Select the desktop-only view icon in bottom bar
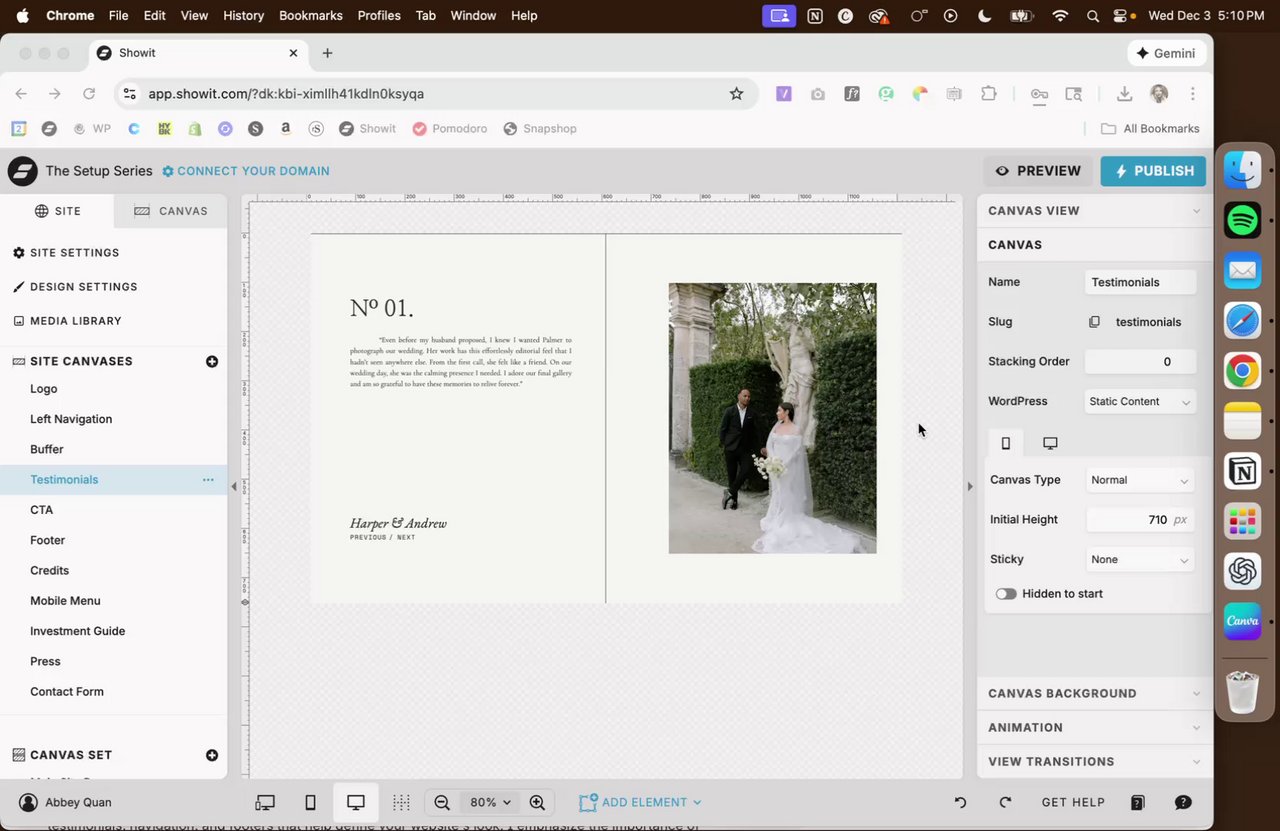Viewport: 1280px width, 831px height. point(356,802)
